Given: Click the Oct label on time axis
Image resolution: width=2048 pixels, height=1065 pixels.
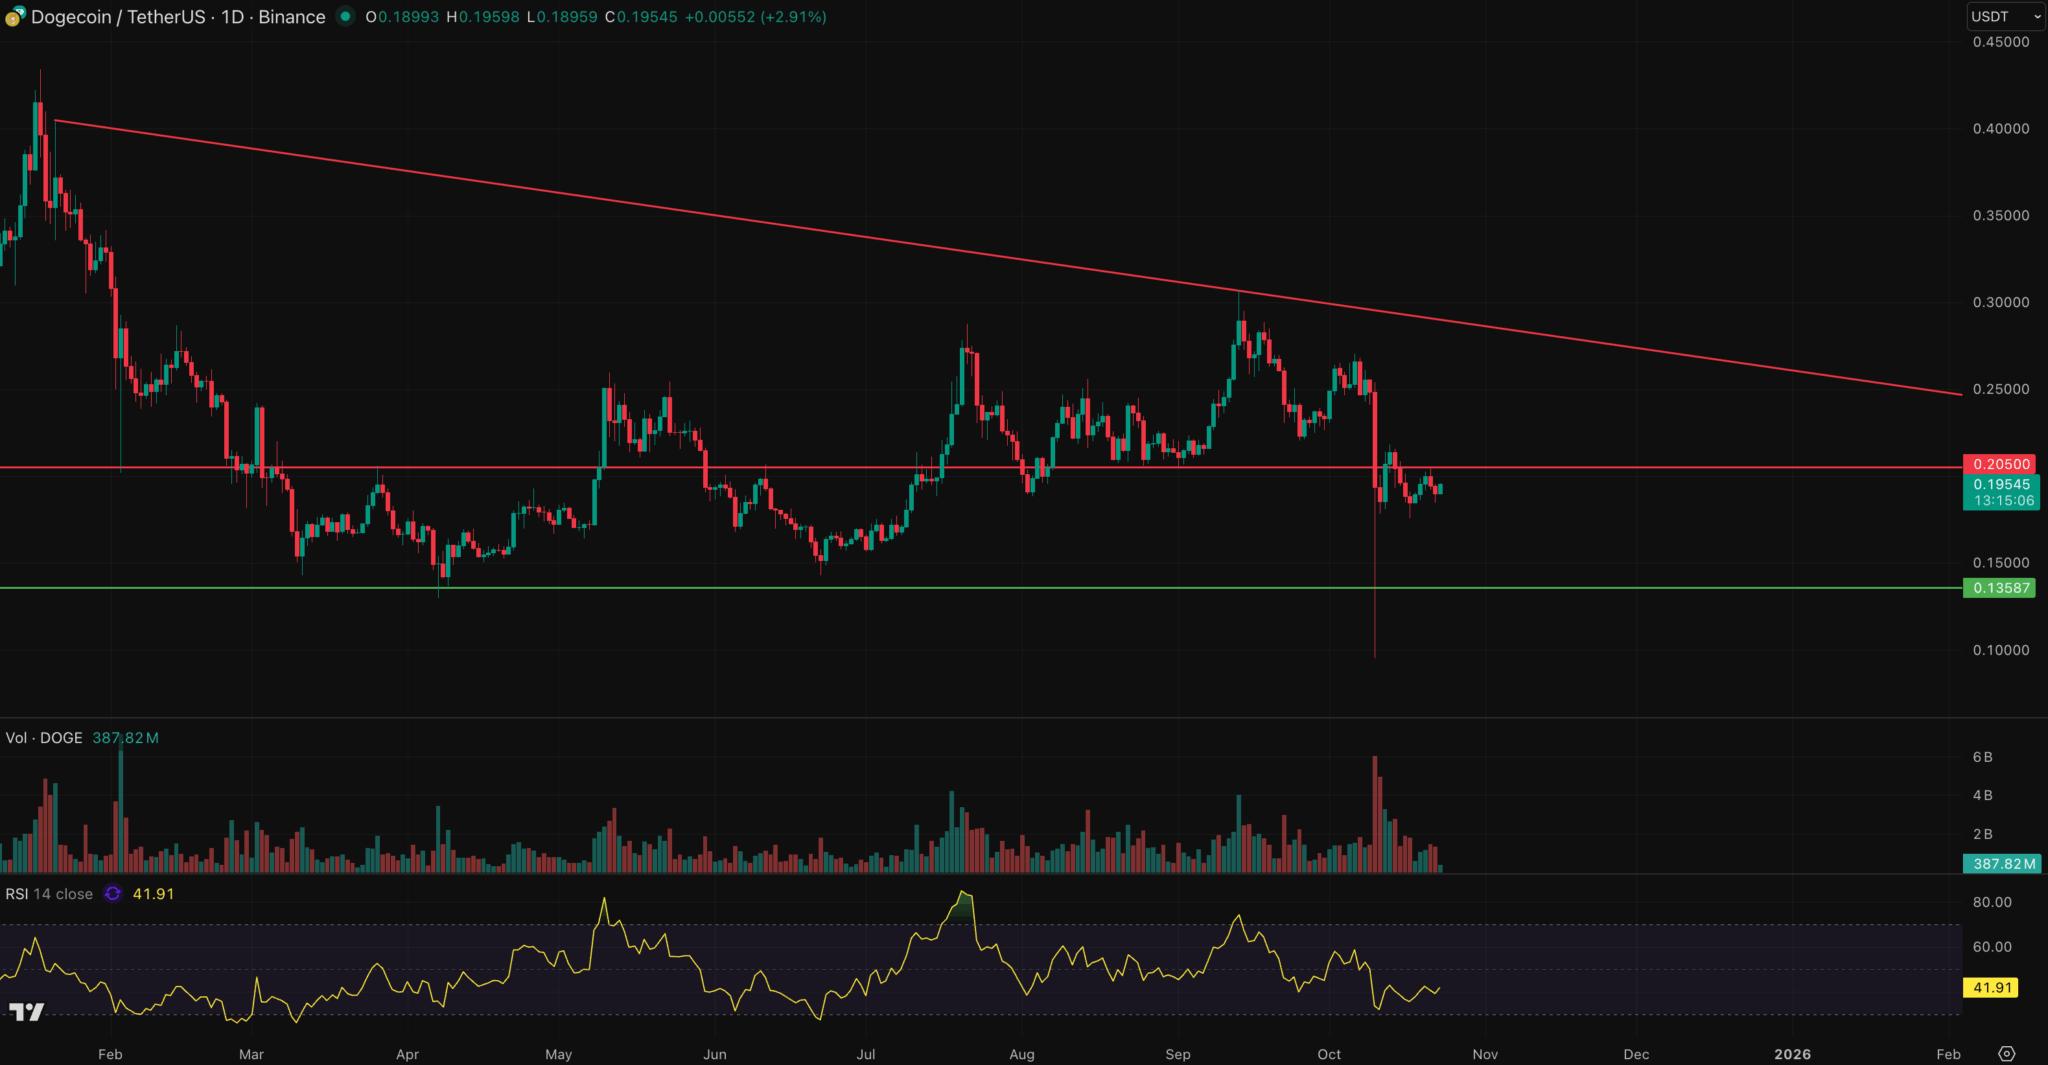Looking at the screenshot, I should (x=1329, y=1054).
